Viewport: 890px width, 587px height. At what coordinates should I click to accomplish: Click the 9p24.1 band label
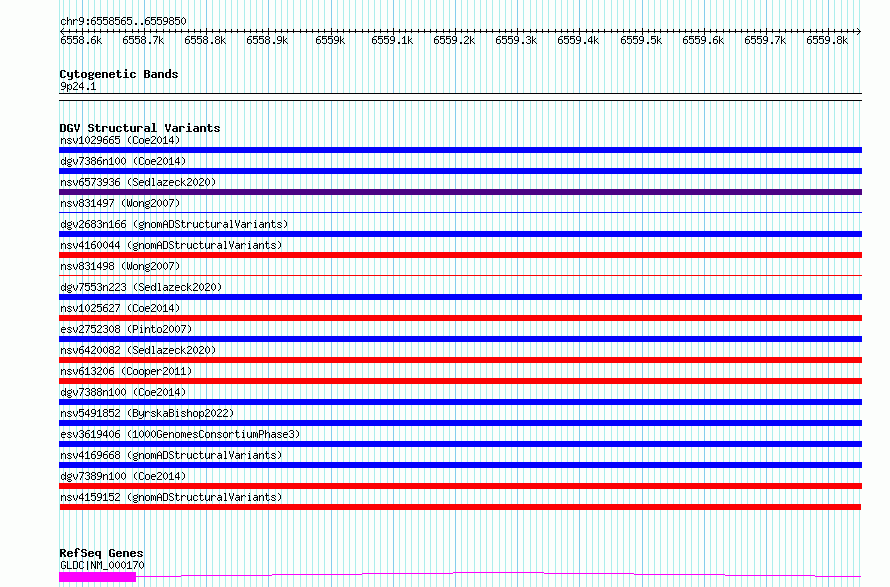pyautogui.click(x=78, y=86)
